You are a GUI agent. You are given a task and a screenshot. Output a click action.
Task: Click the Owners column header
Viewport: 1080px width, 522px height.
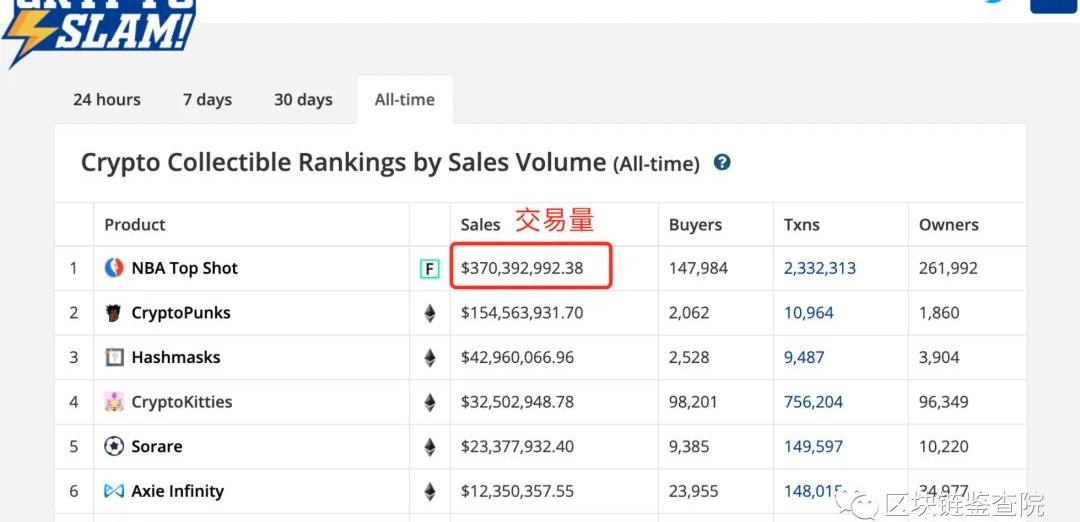948,225
